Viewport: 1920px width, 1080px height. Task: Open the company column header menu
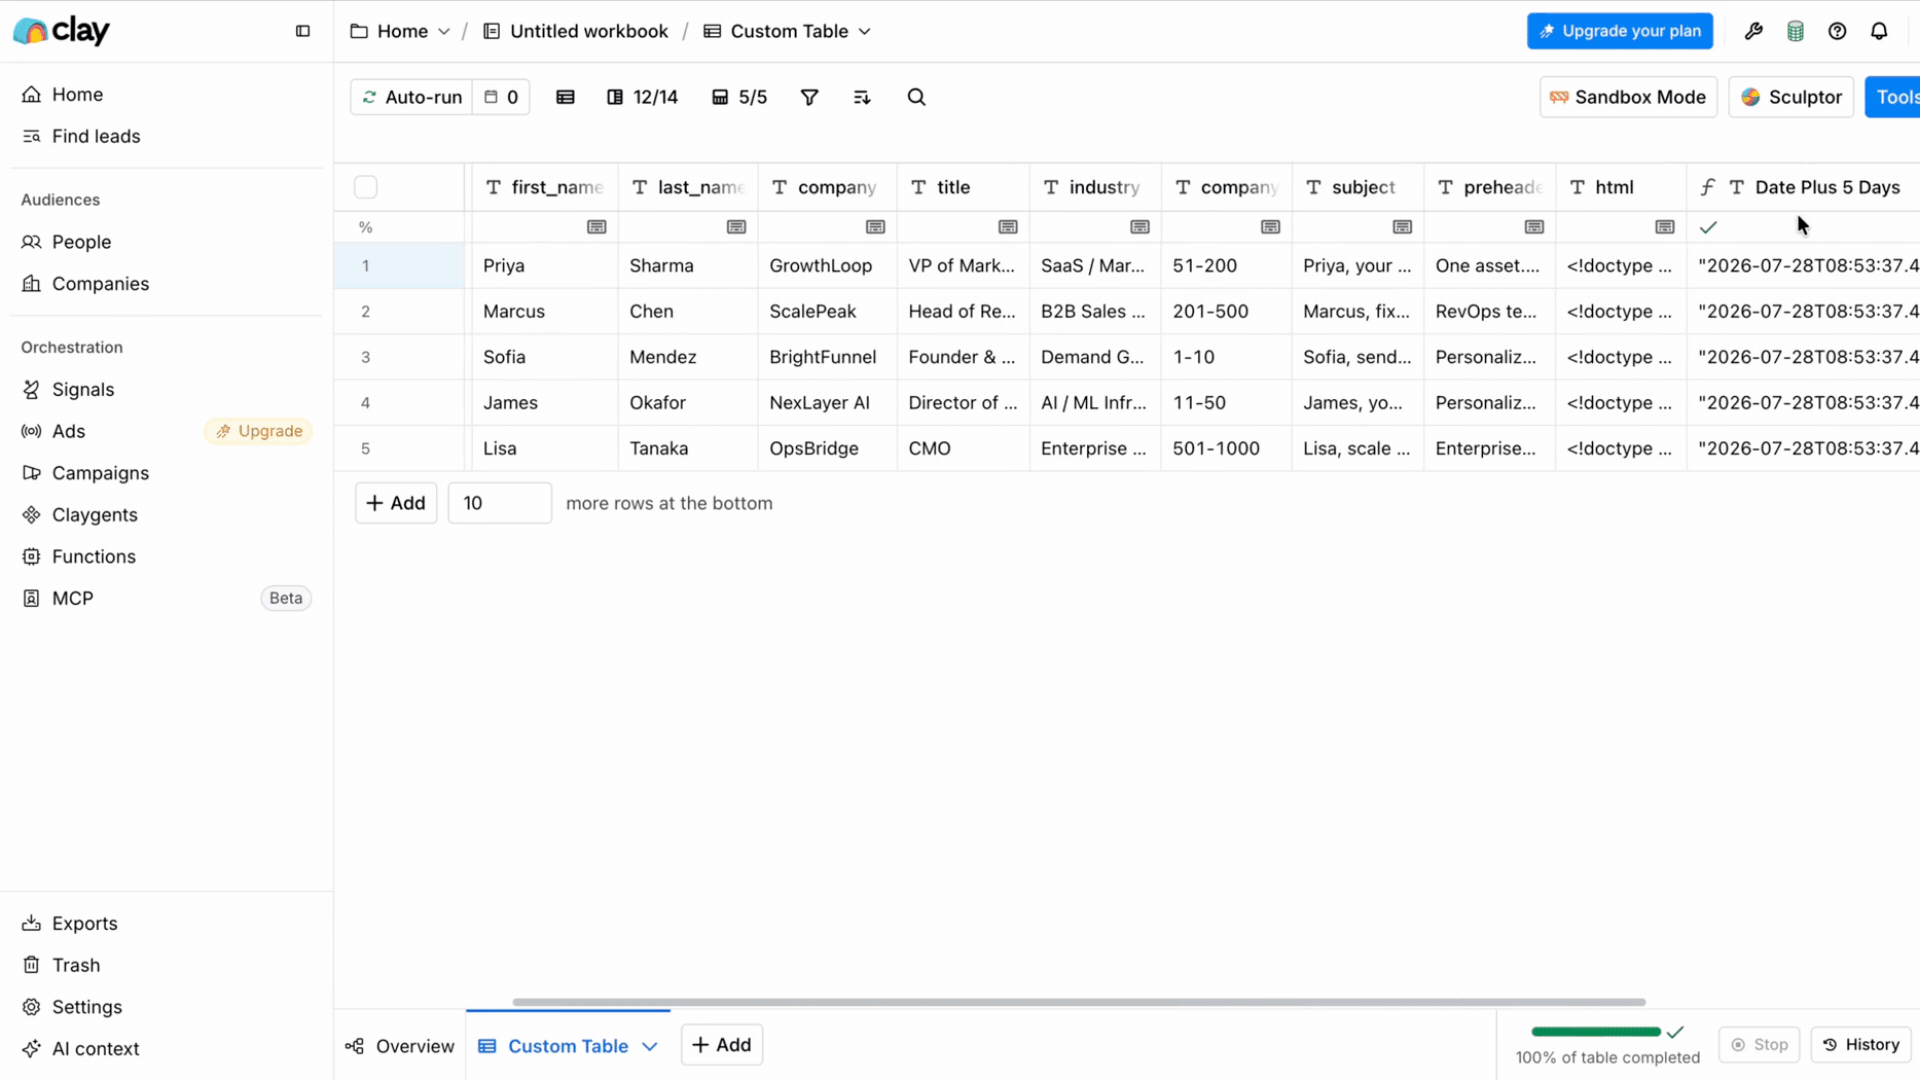(828, 187)
